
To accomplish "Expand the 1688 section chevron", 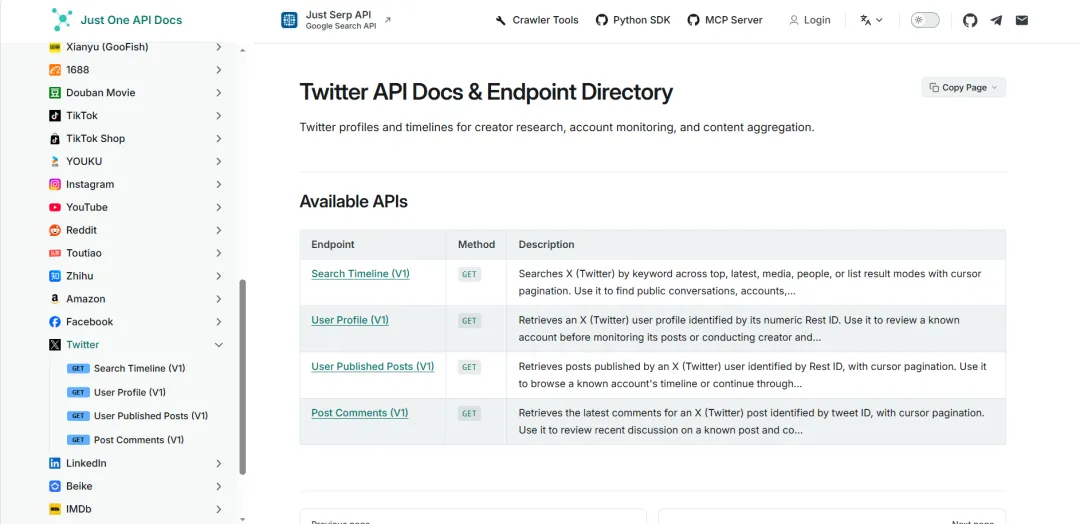I will 218,70.
